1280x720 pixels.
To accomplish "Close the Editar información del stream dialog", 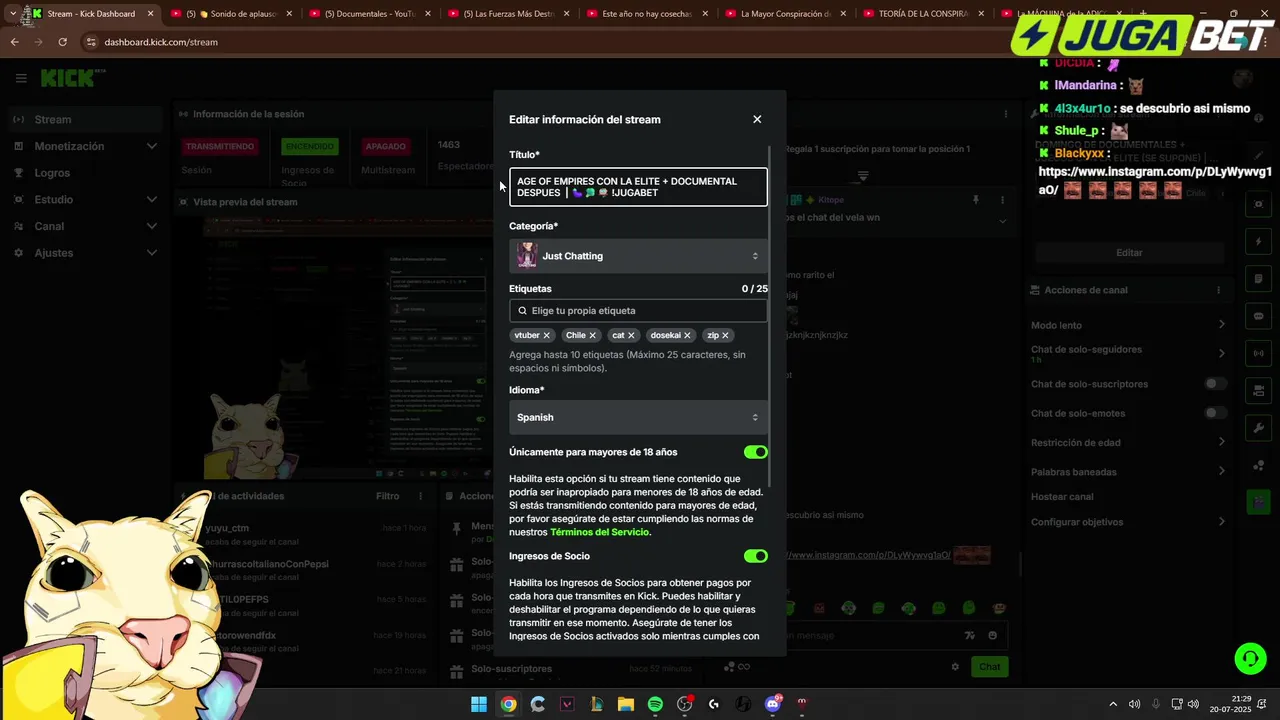I will [x=757, y=119].
